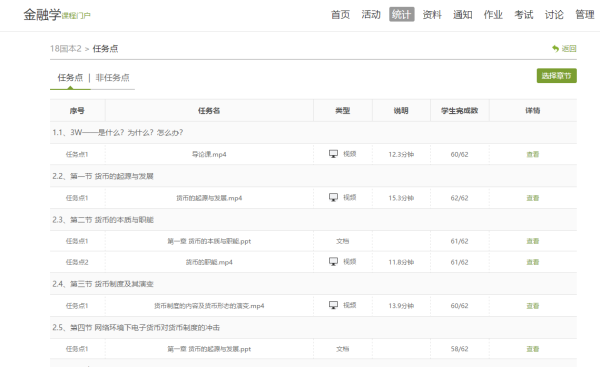Click the 12.3分钟 duration value

point(401,154)
